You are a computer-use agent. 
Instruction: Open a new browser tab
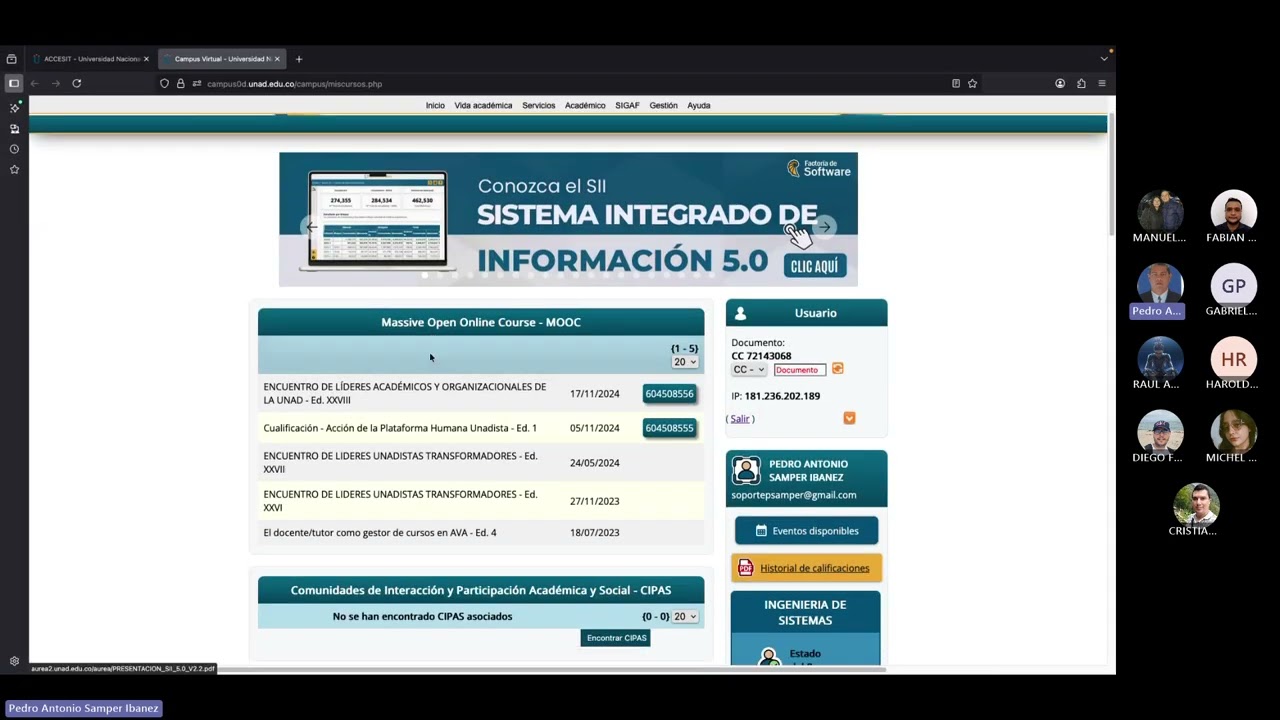[x=298, y=59]
